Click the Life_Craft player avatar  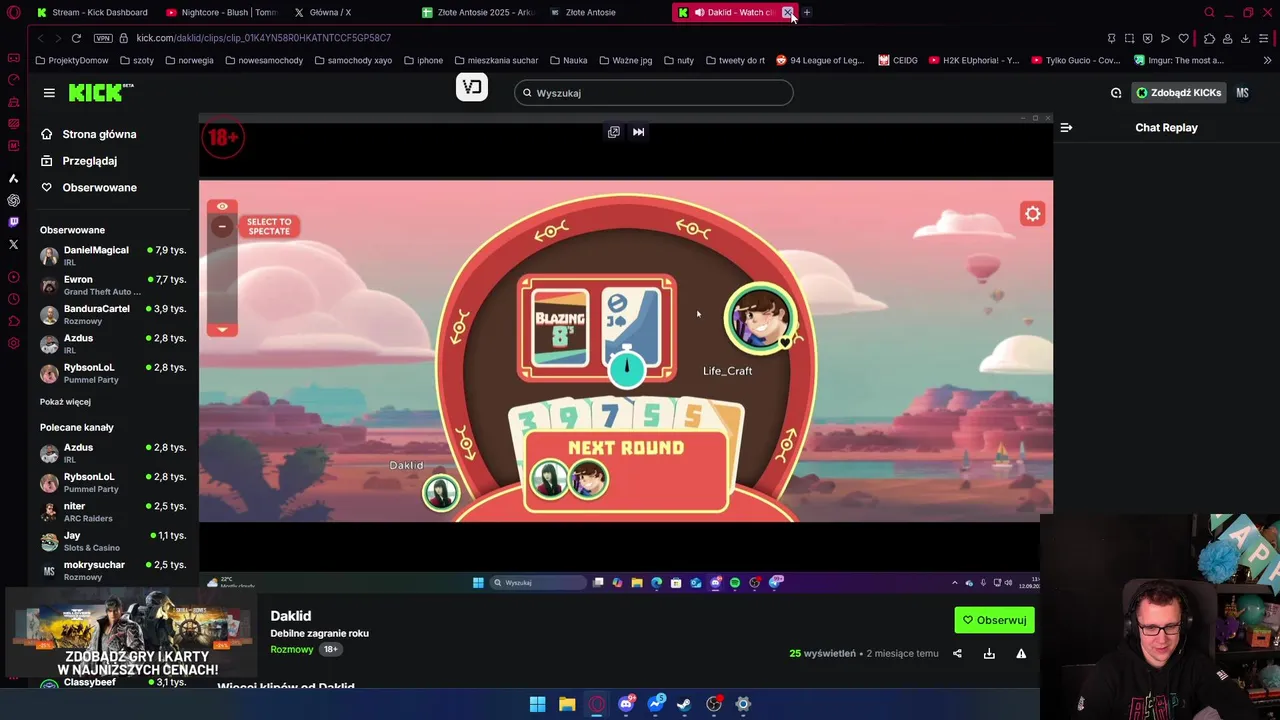(760, 320)
